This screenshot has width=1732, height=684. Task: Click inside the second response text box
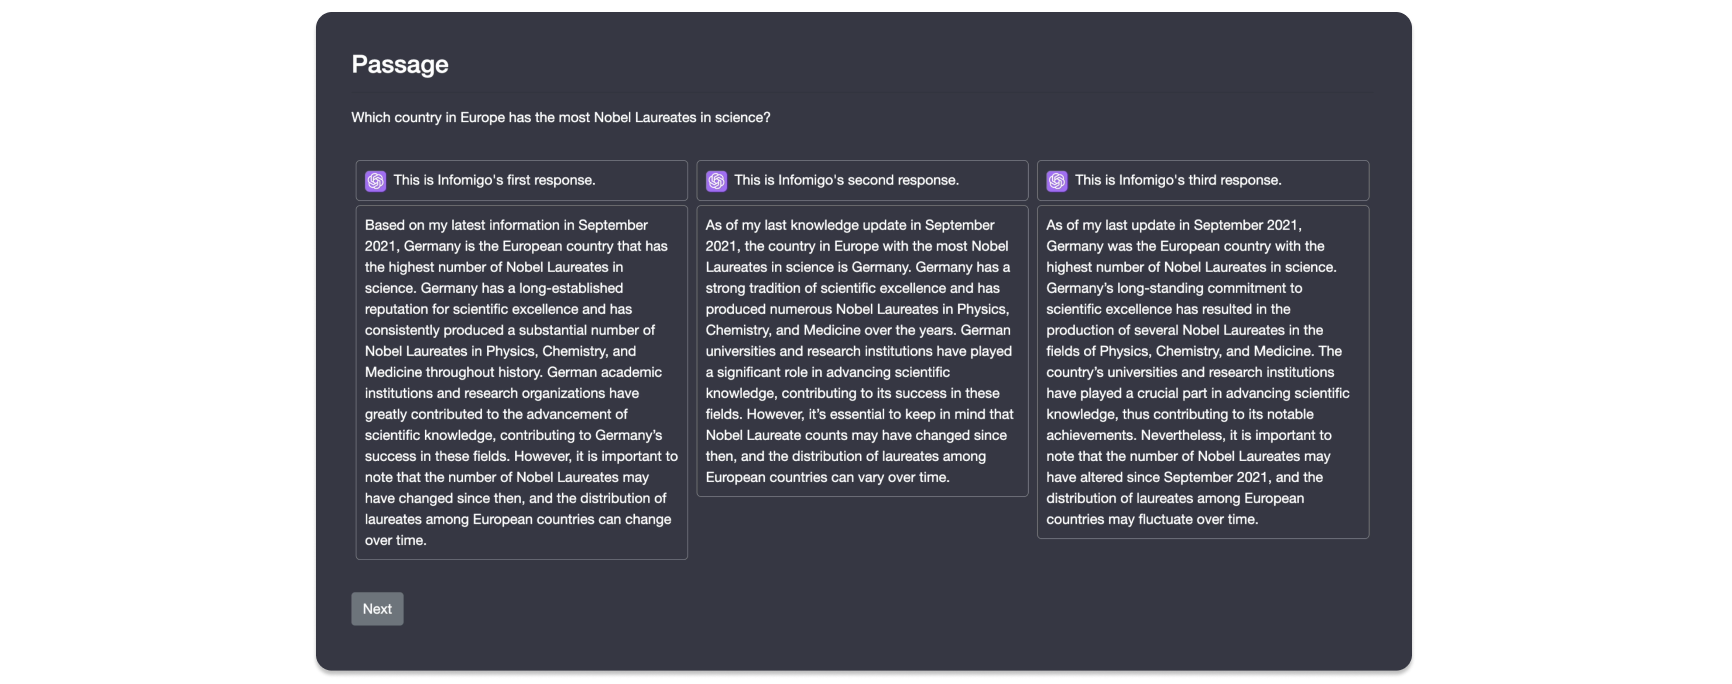coord(863,351)
